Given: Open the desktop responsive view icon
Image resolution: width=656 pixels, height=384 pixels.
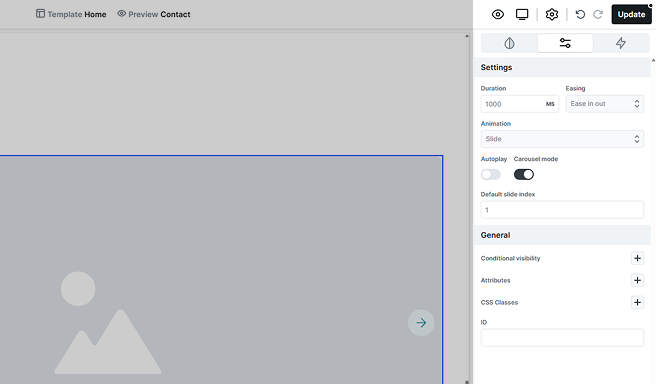Looking at the screenshot, I should pos(522,14).
